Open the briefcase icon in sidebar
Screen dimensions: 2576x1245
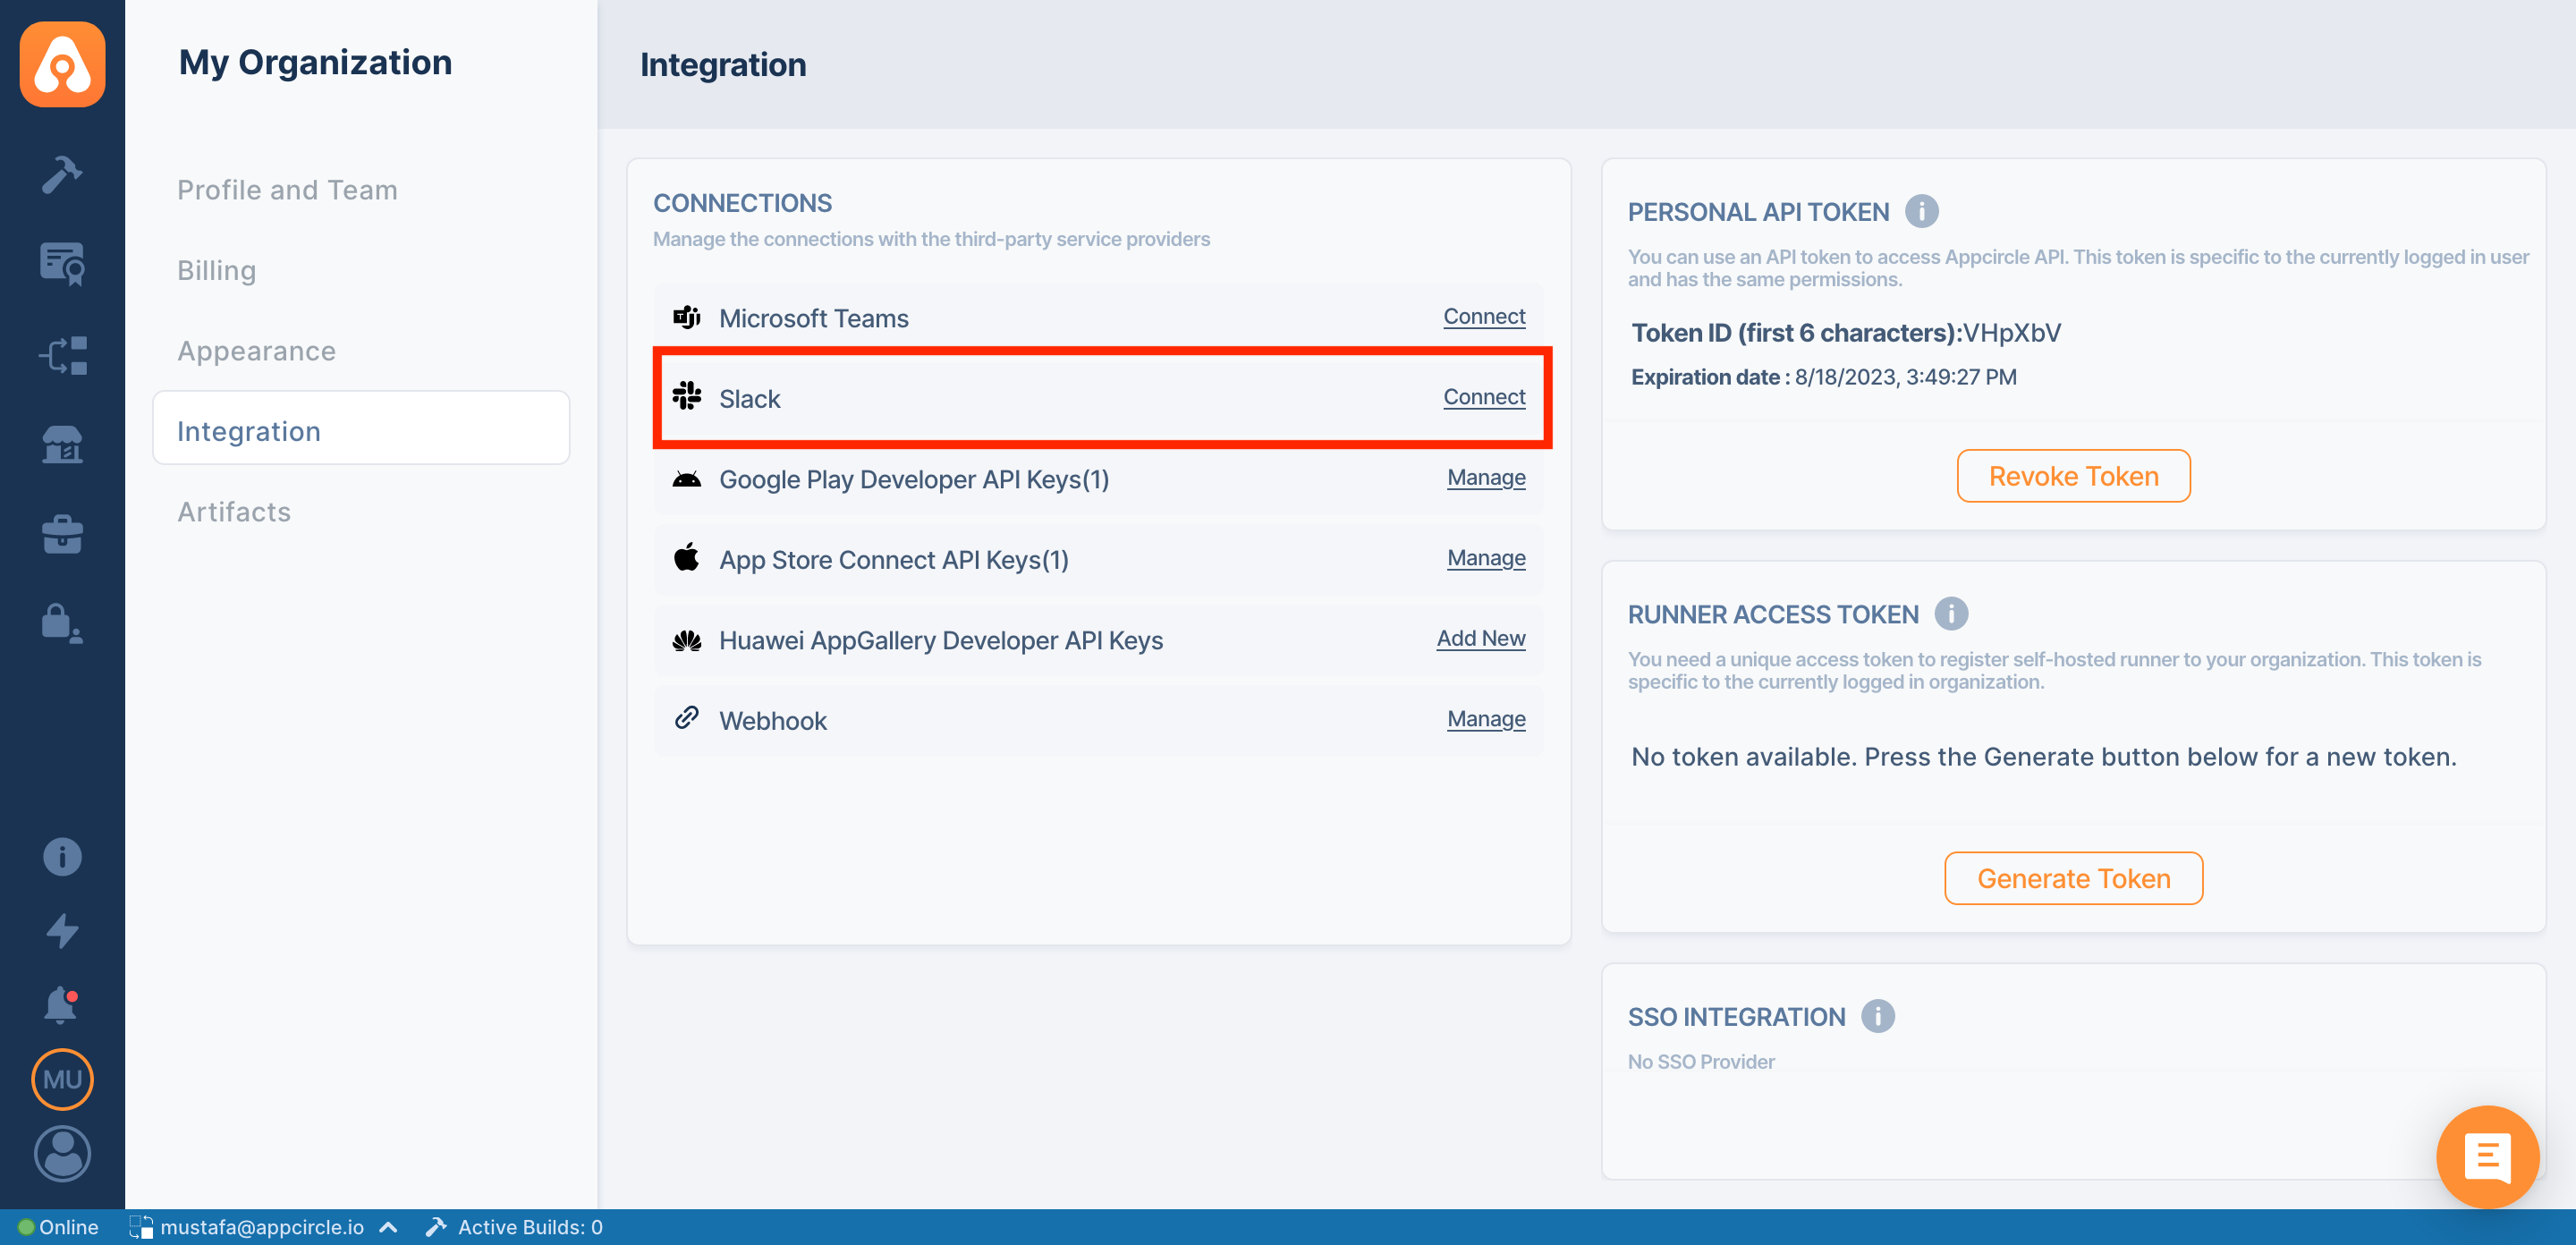coord(62,534)
